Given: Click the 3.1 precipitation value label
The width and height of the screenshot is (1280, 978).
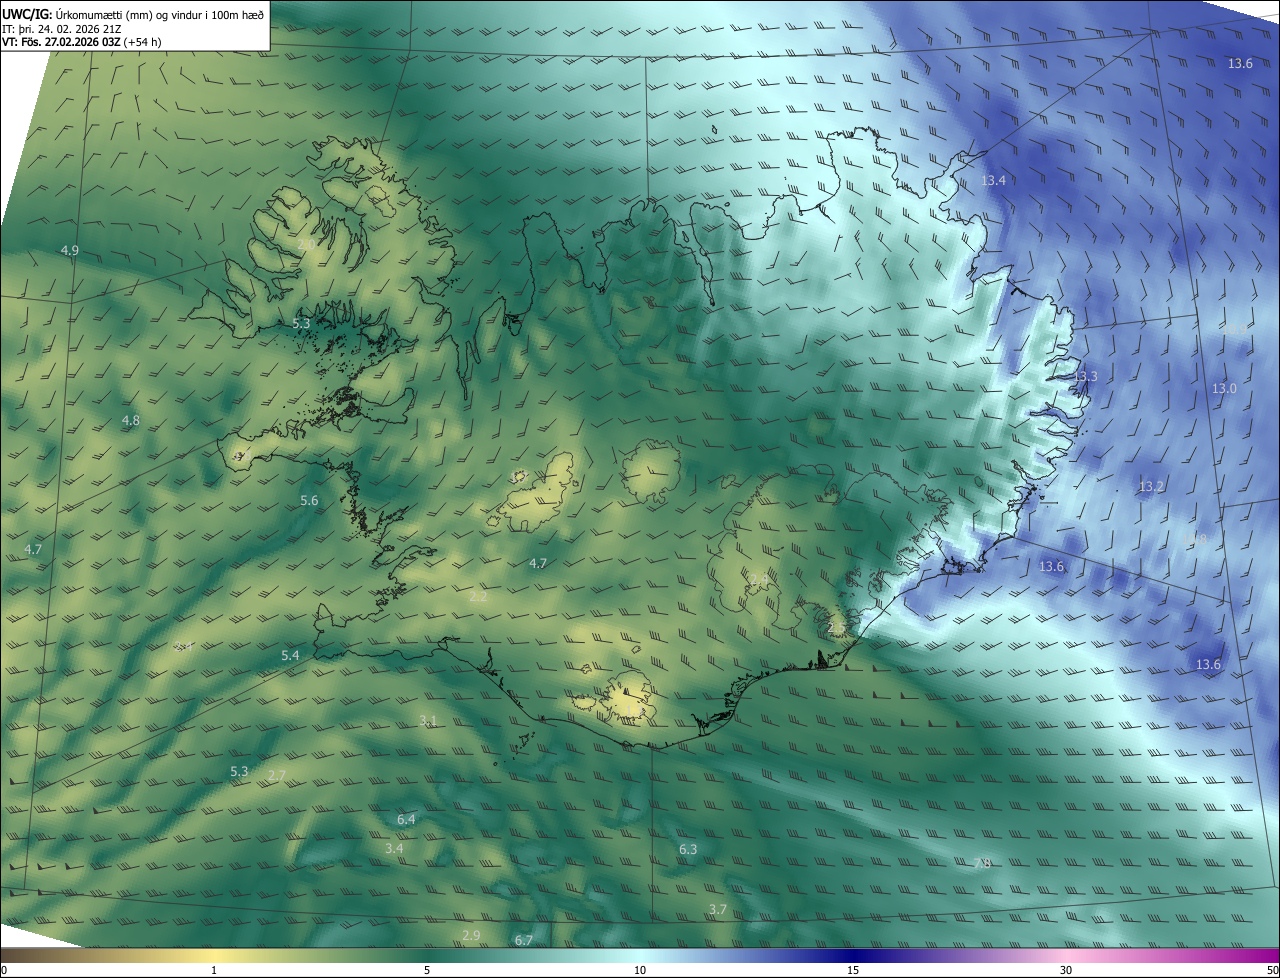Looking at the screenshot, I should [x=428, y=721].
